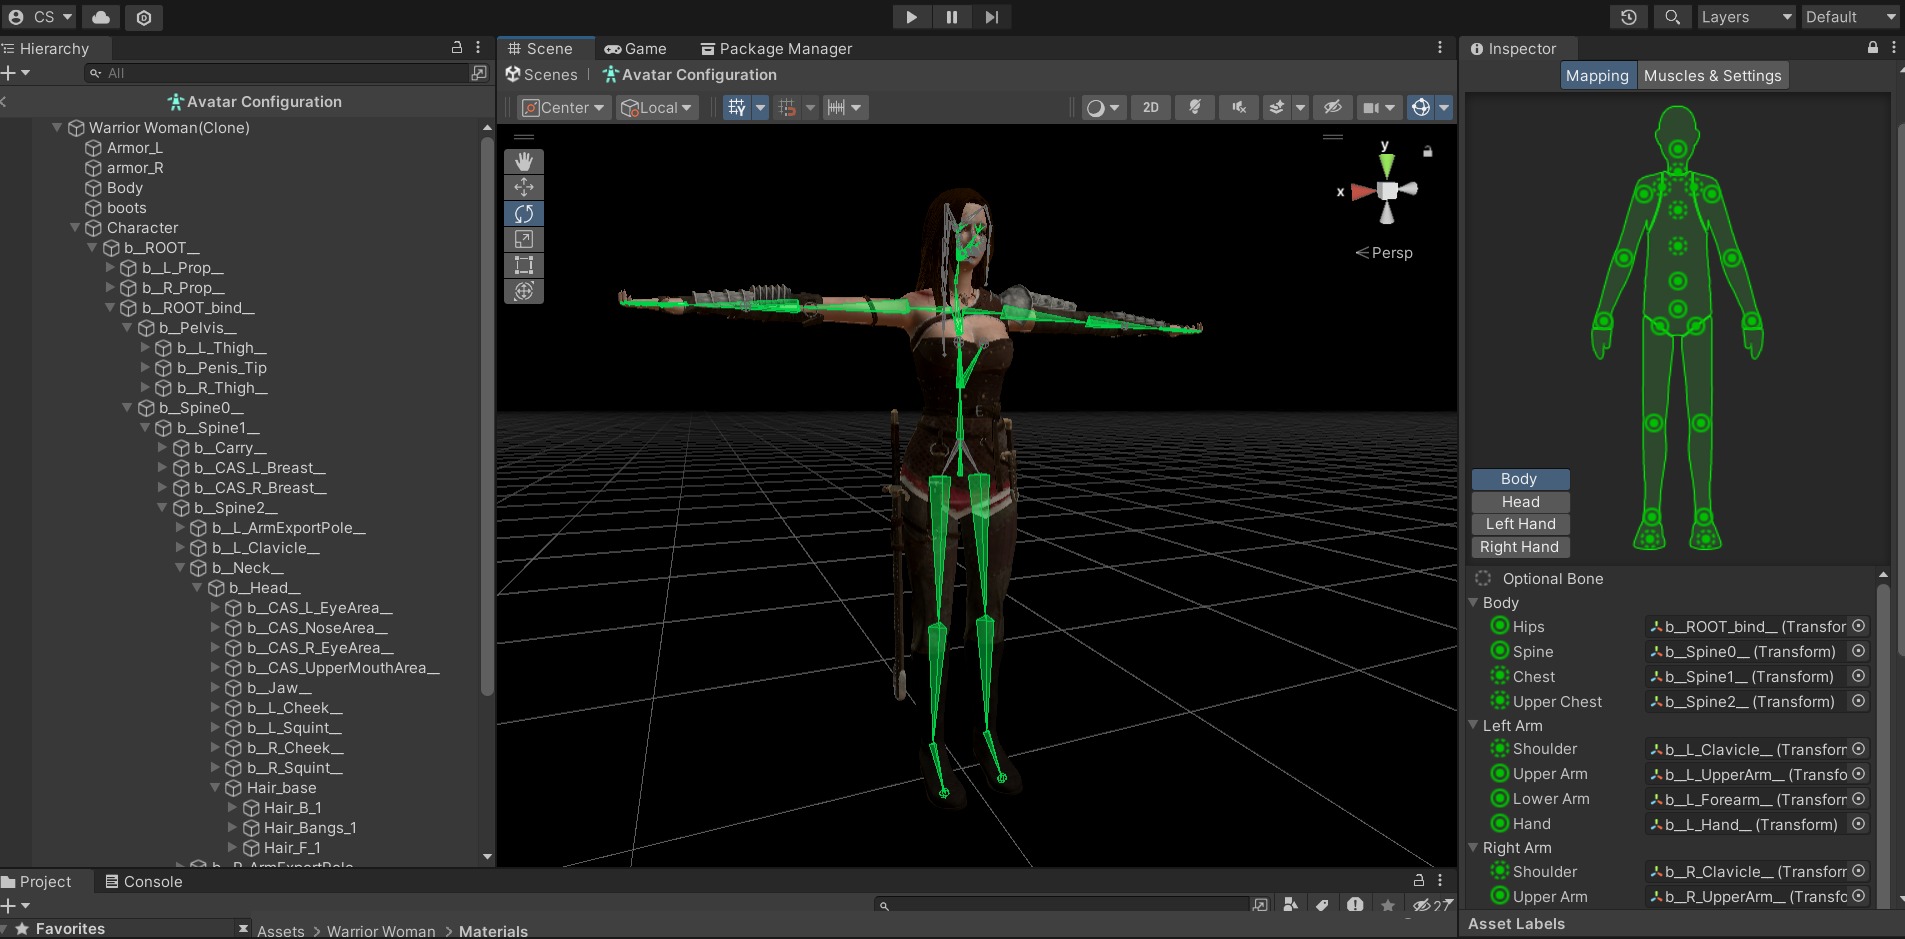Select the Rotate tool in Scene
The width and height of the screenshot is (1905, 939).
click(x=523, y=213)
